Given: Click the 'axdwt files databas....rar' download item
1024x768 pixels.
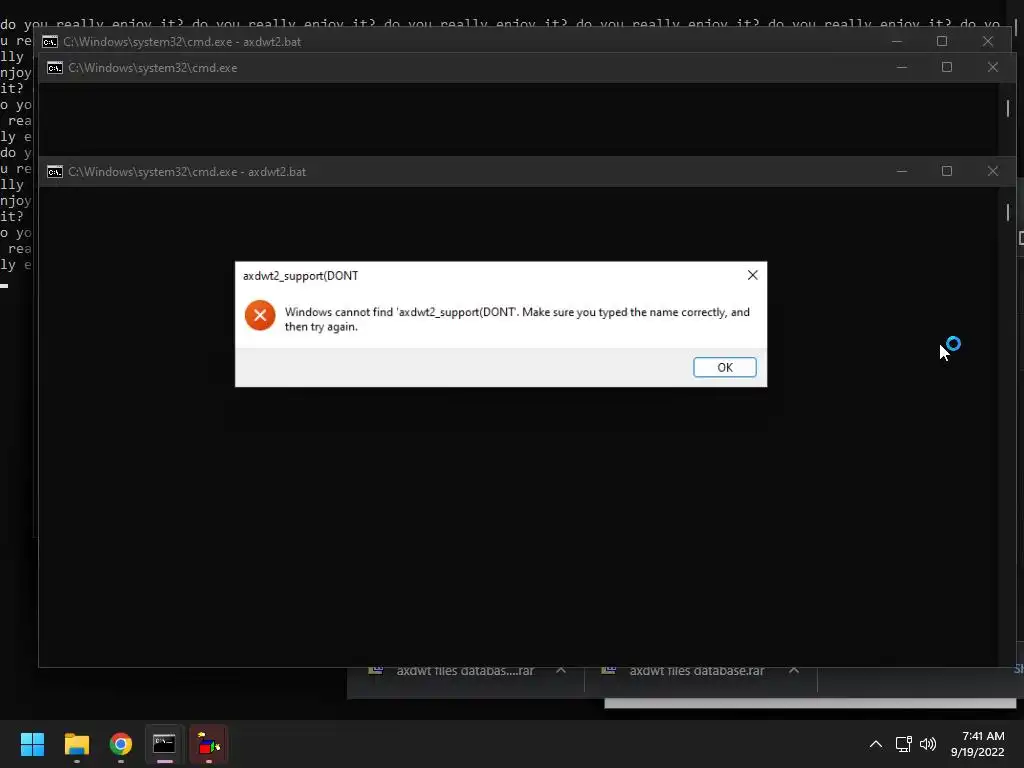Looking at the screenshot, I should (x=465, y=671).
